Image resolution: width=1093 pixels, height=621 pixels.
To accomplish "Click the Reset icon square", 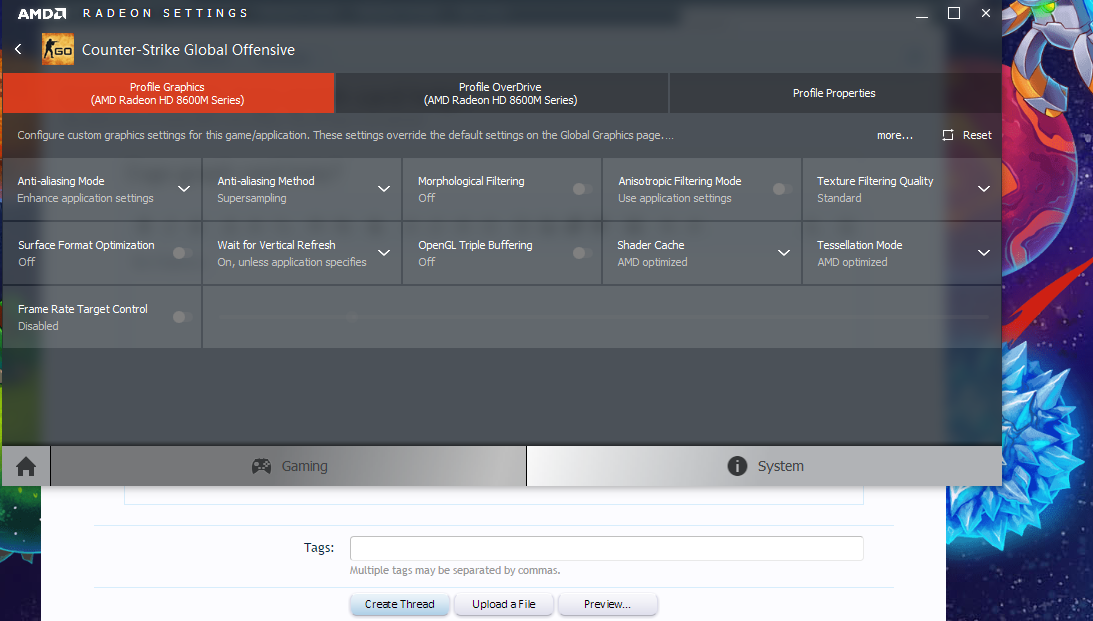I will click(948, 135).
